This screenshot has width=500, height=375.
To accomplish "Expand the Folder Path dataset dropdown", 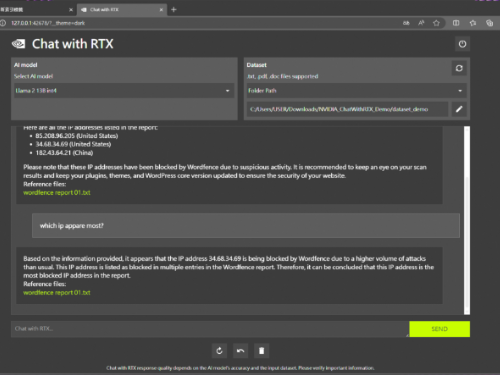I will [x=356, y=91].
